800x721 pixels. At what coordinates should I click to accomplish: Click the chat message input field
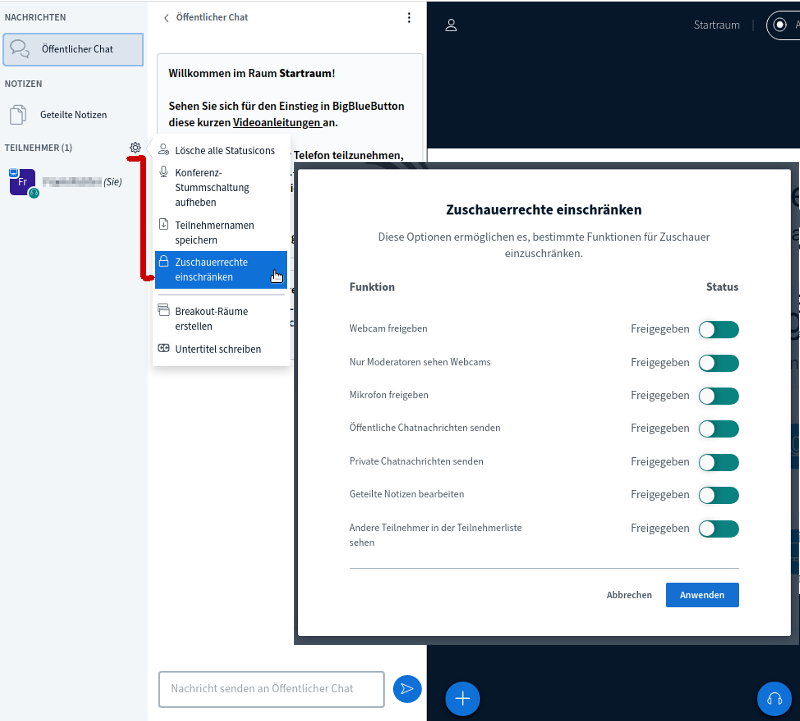coord(270,688)
